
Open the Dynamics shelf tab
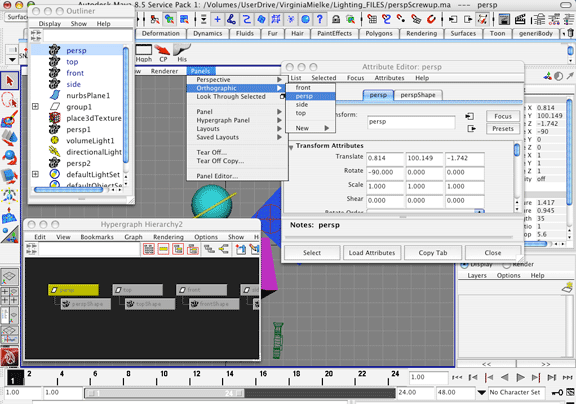[208, 33]
